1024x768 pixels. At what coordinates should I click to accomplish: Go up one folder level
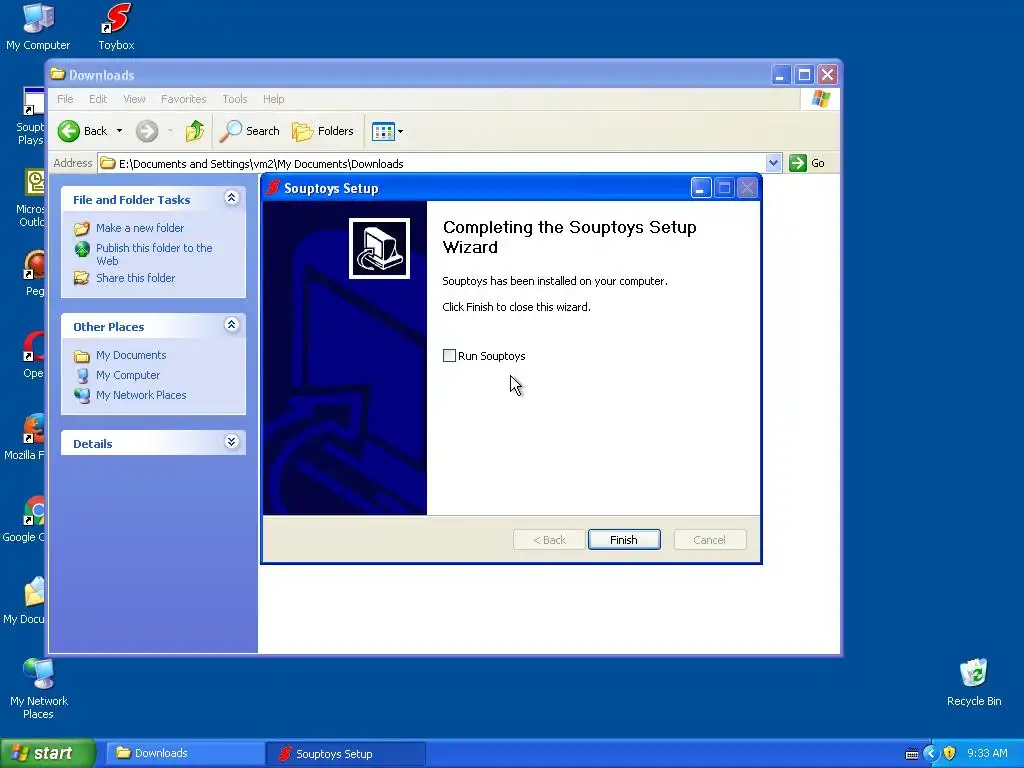[x=195, y=131]
